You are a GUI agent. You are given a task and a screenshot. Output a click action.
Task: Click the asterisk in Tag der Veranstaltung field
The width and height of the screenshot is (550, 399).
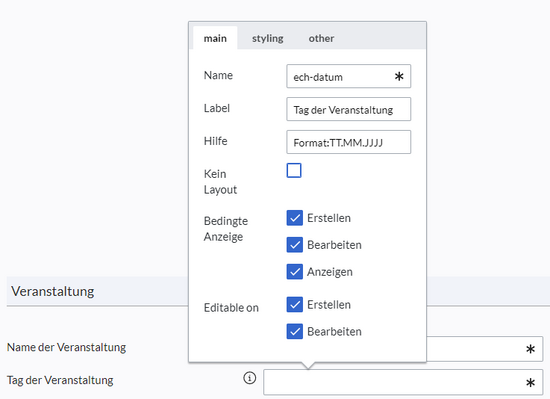531,383
